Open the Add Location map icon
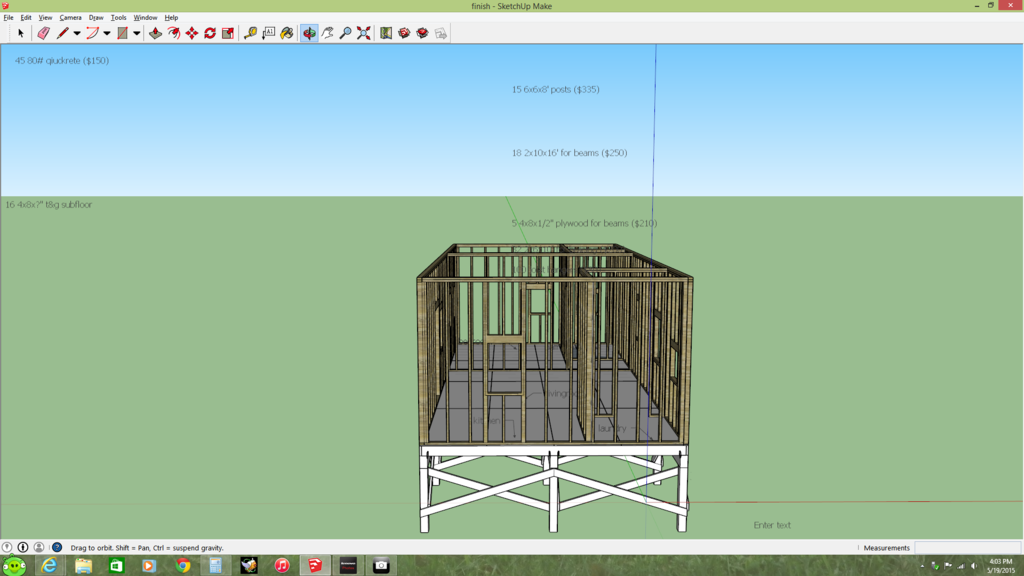The width and height of the screenshot is (1024, 576). tap(386, 33)
